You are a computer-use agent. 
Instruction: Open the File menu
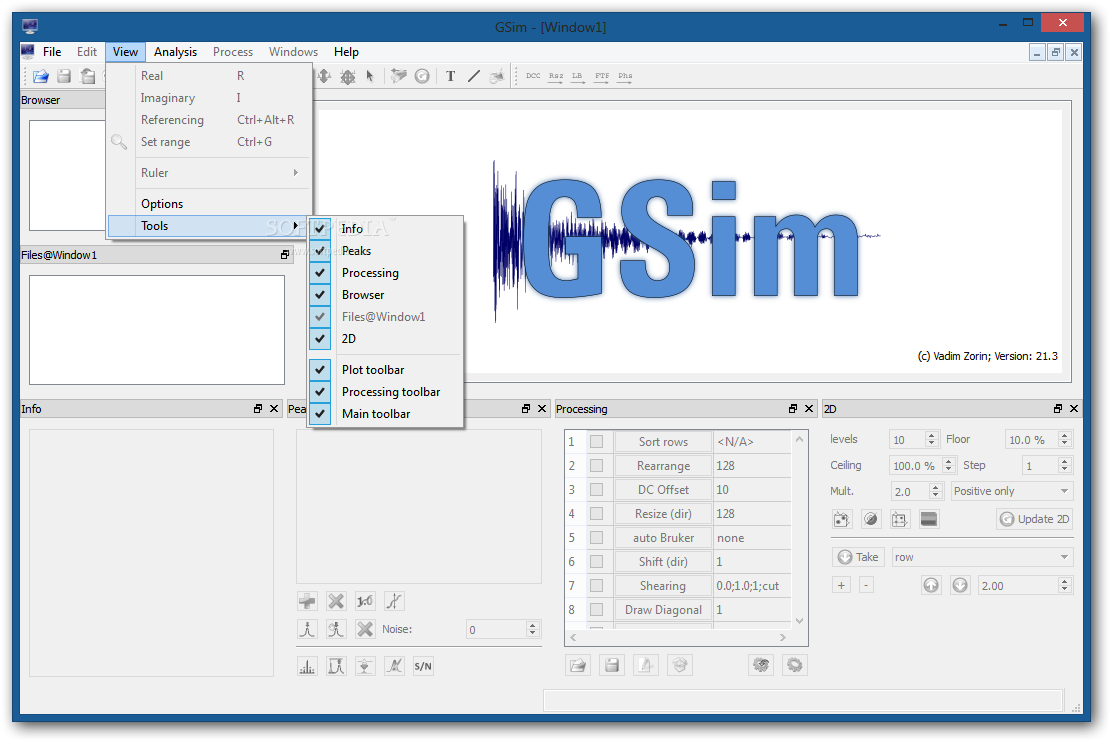click(52, 52)
